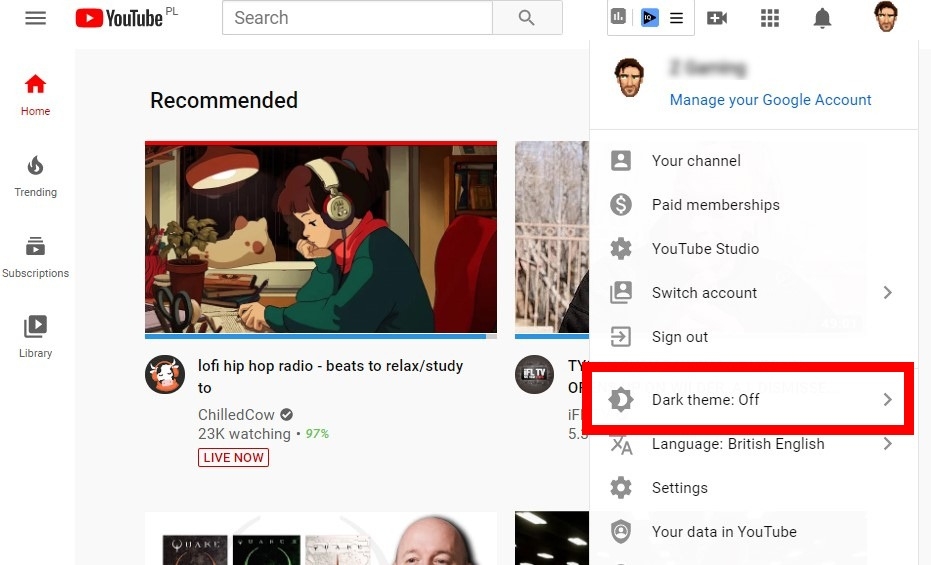931x565 pixels.
Task: Click the Switch account icon
Action: [620, 293]
